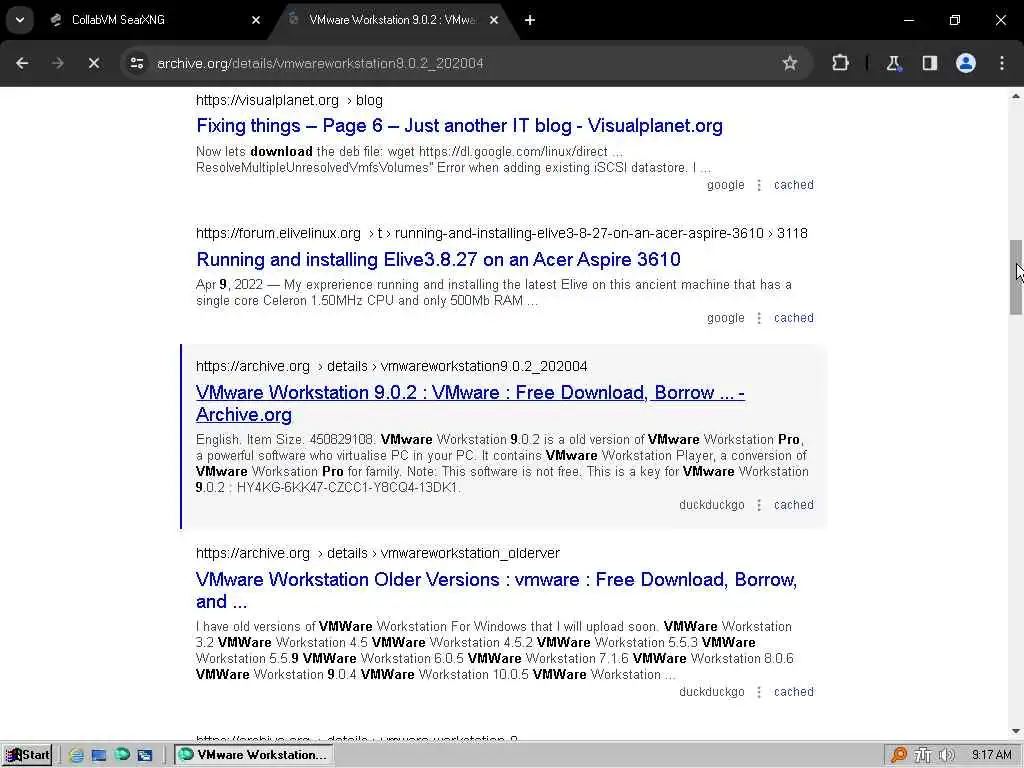Open the Windows Start menu
The height and width of the screenshot is (768, 1024).
click(x=27, y=755)
